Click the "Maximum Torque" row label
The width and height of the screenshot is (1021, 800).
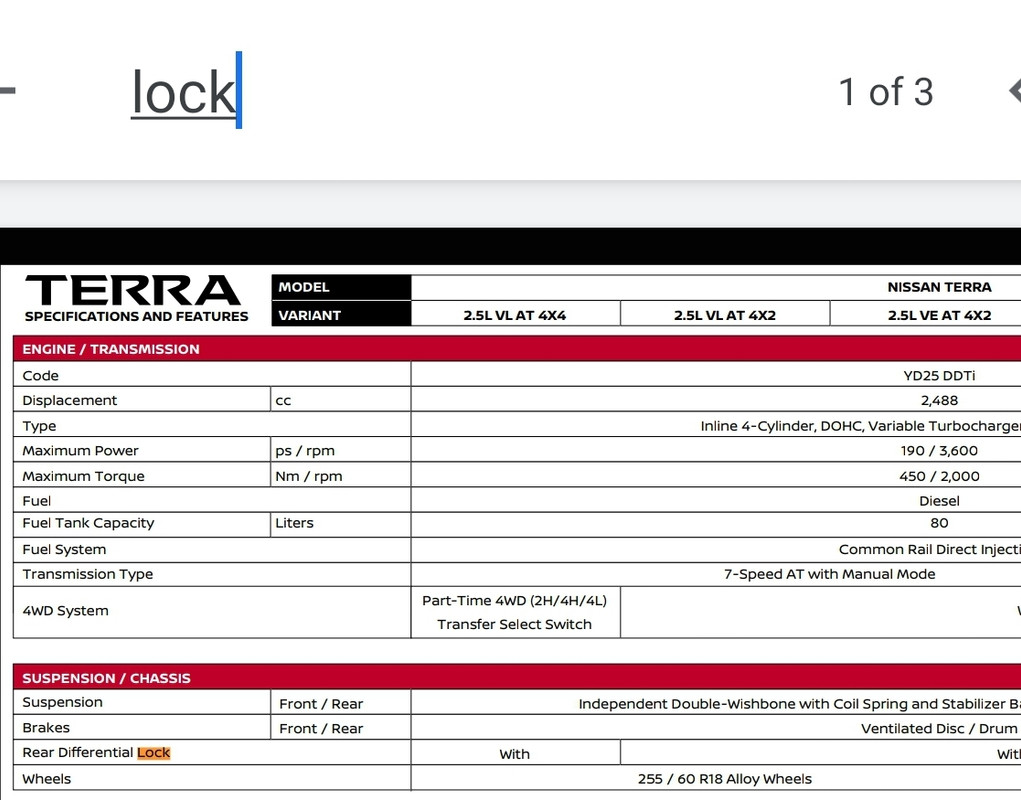83,476
